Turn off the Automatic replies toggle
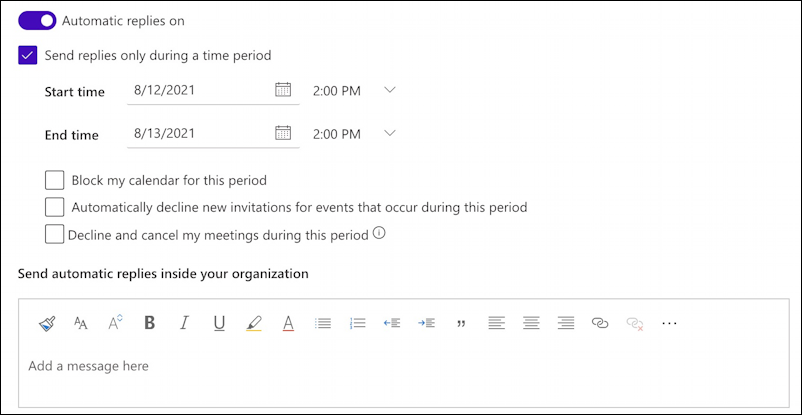The width and height of the screenshot is (802, 415). (x=37, y=20)
